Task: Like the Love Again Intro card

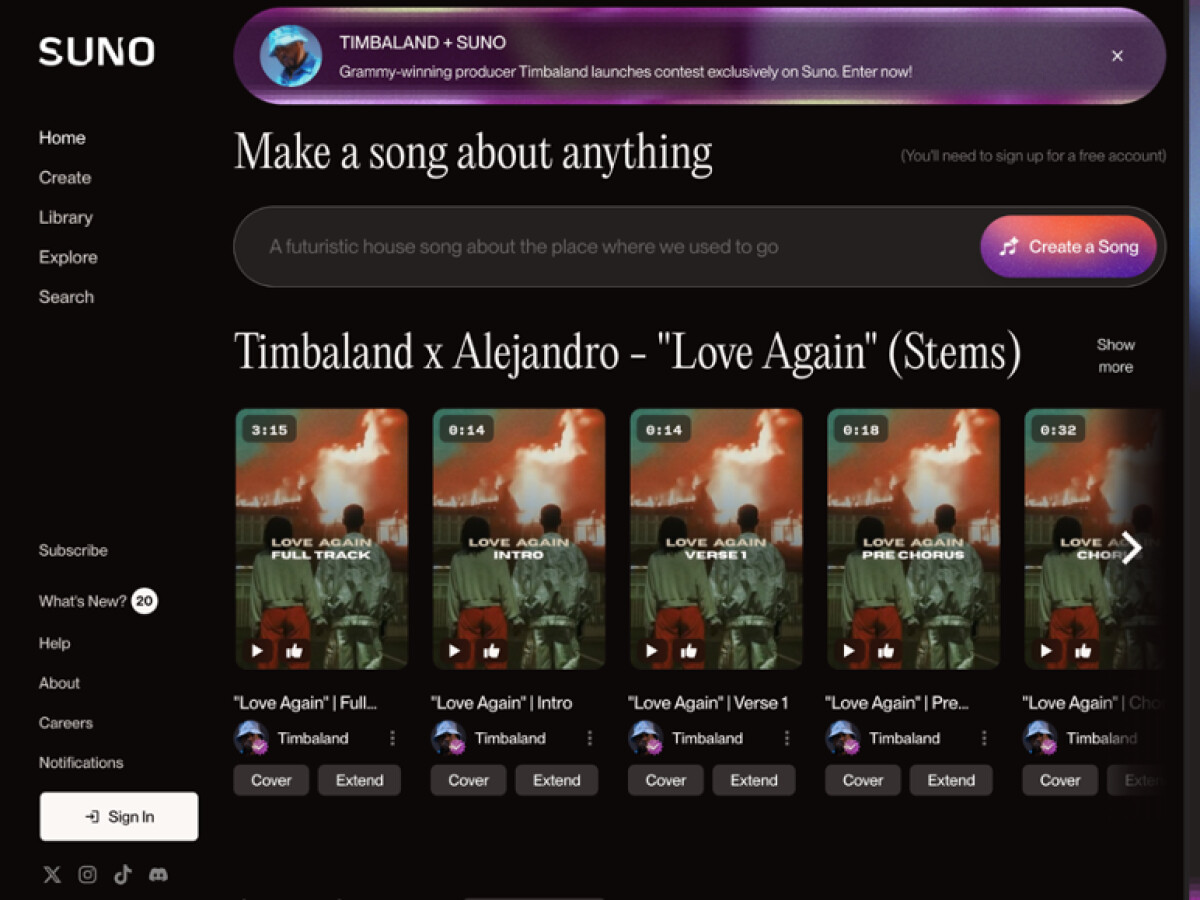Action: point(491,651)
